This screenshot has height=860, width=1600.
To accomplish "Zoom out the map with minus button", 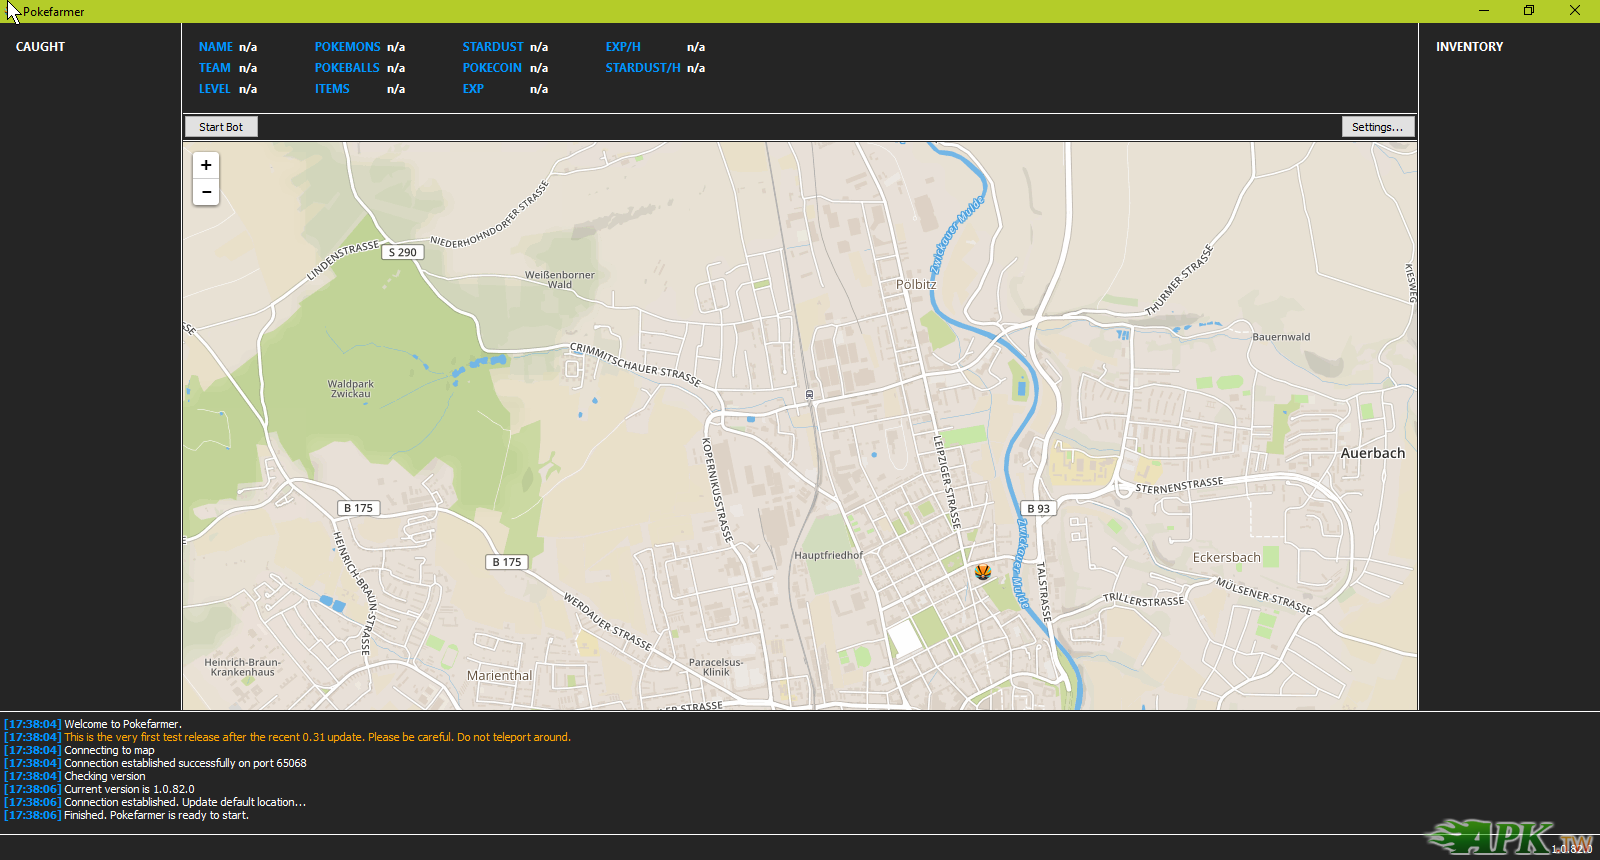I will click(206, 192).
